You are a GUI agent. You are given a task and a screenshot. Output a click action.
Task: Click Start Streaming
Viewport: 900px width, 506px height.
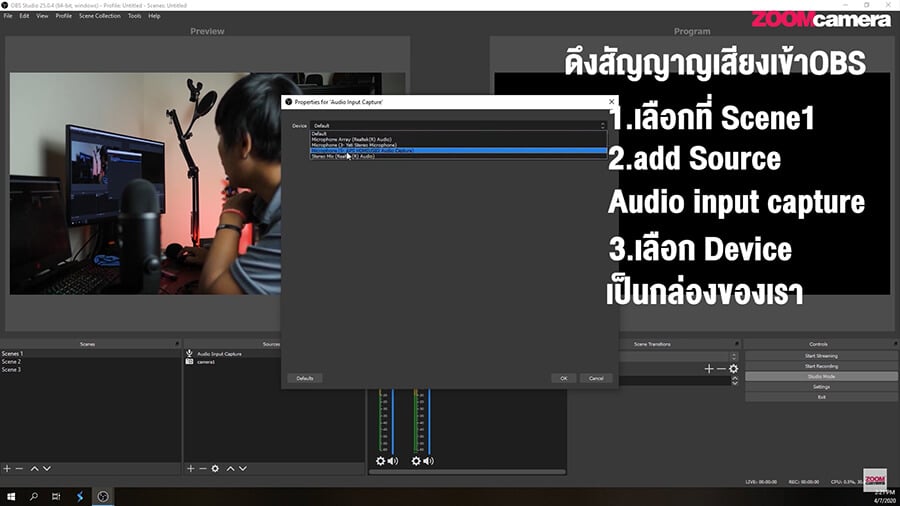pyautogui.click(x=821, y=356)
